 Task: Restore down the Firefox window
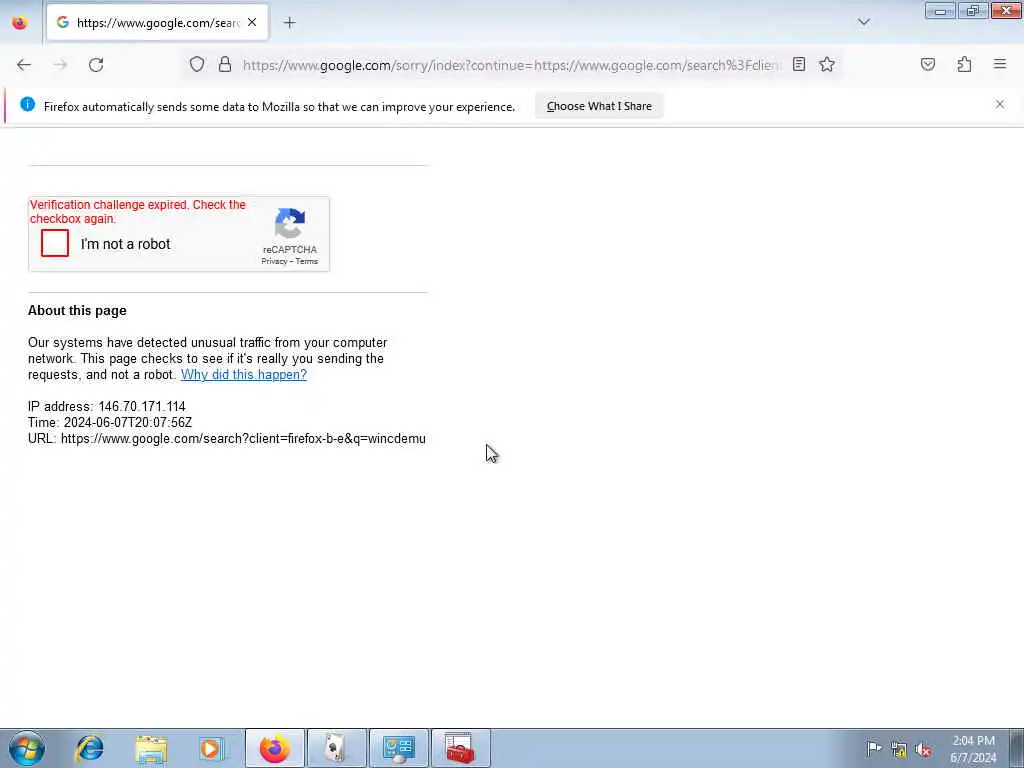click(x=973, y=11)
